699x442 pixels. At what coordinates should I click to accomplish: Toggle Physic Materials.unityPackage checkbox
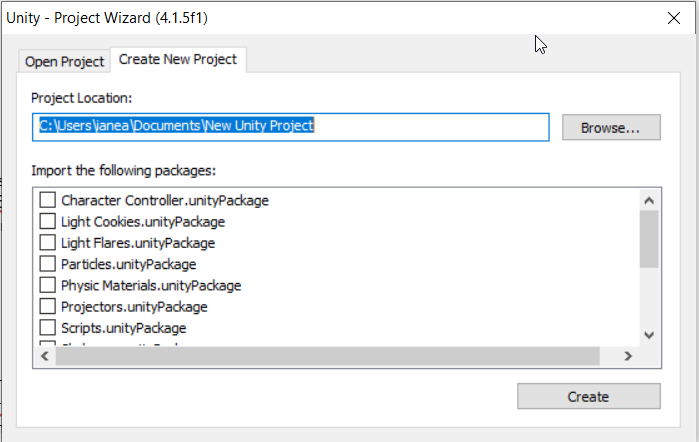(x=48, y=285)
